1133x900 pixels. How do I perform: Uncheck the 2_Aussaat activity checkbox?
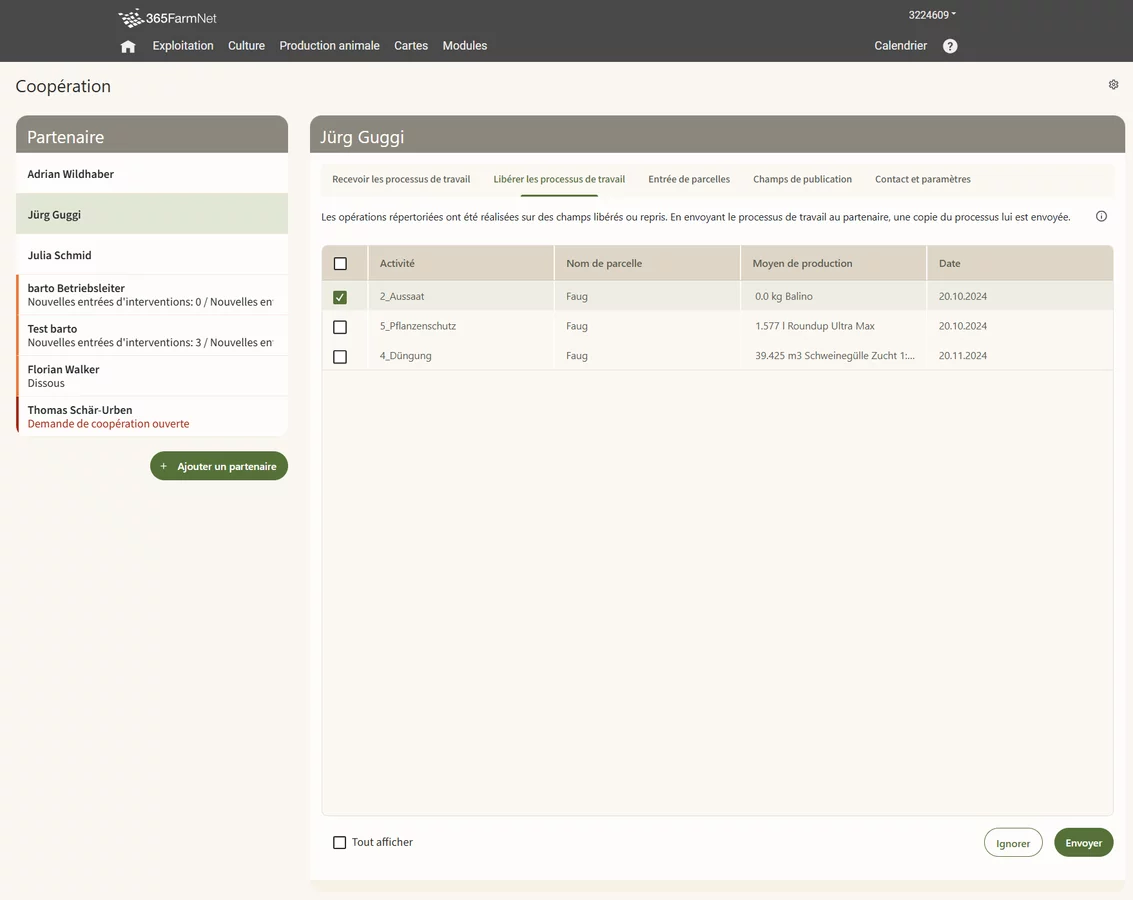coord(340,297)
